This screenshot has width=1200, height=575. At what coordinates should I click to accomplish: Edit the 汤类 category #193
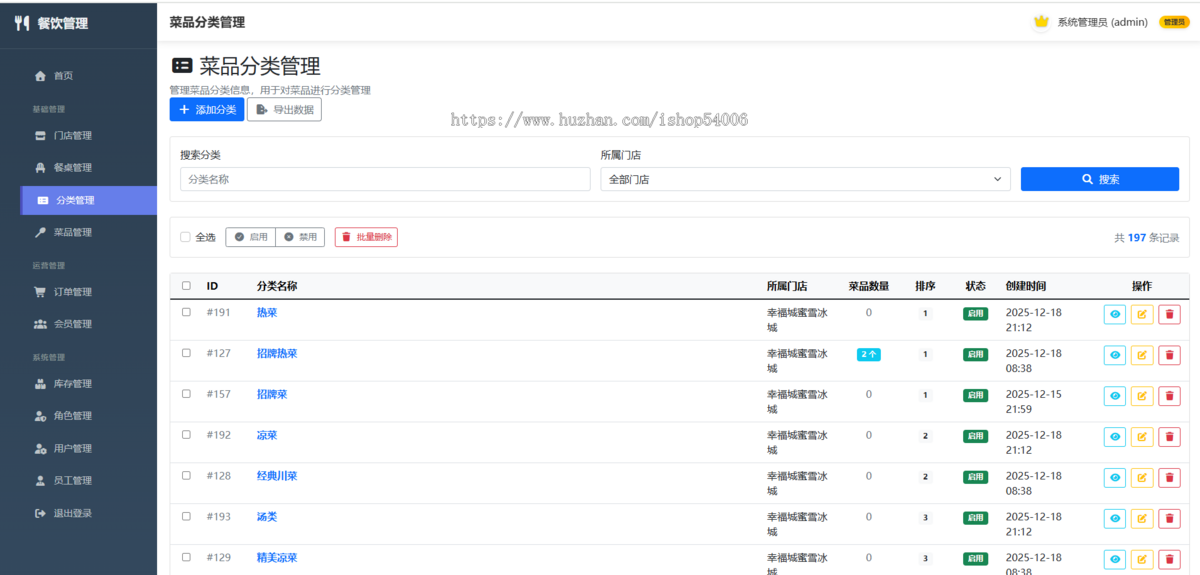(1142, 519)
